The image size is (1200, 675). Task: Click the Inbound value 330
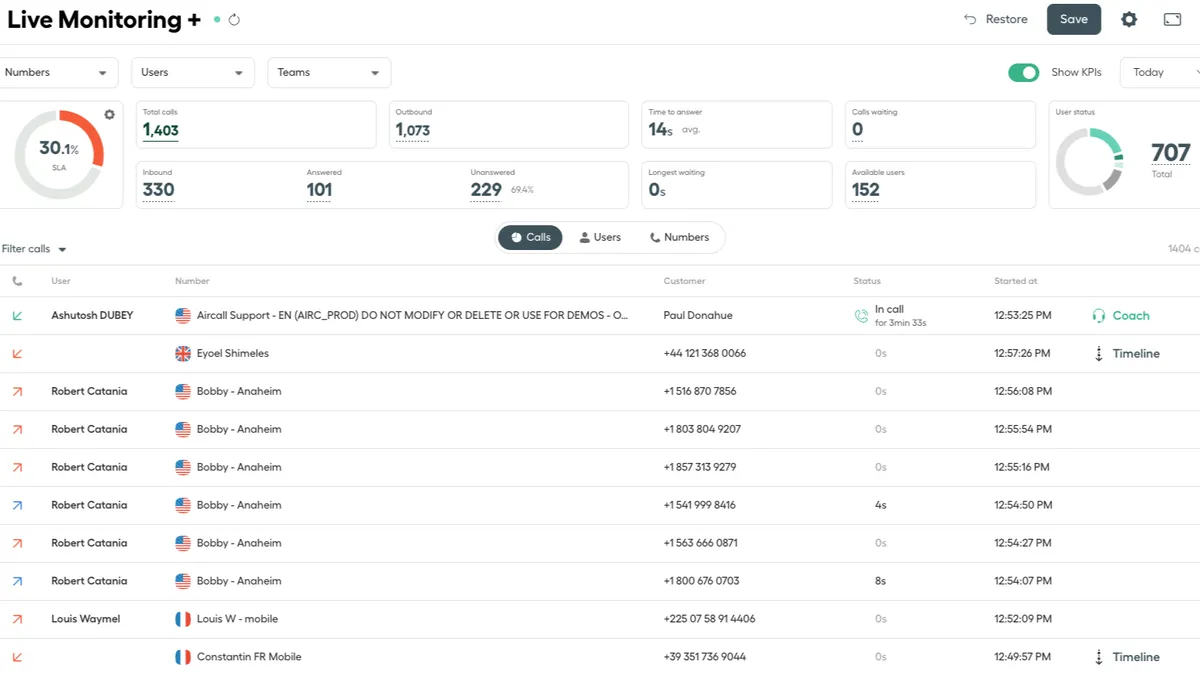click(x=158, y=190)
